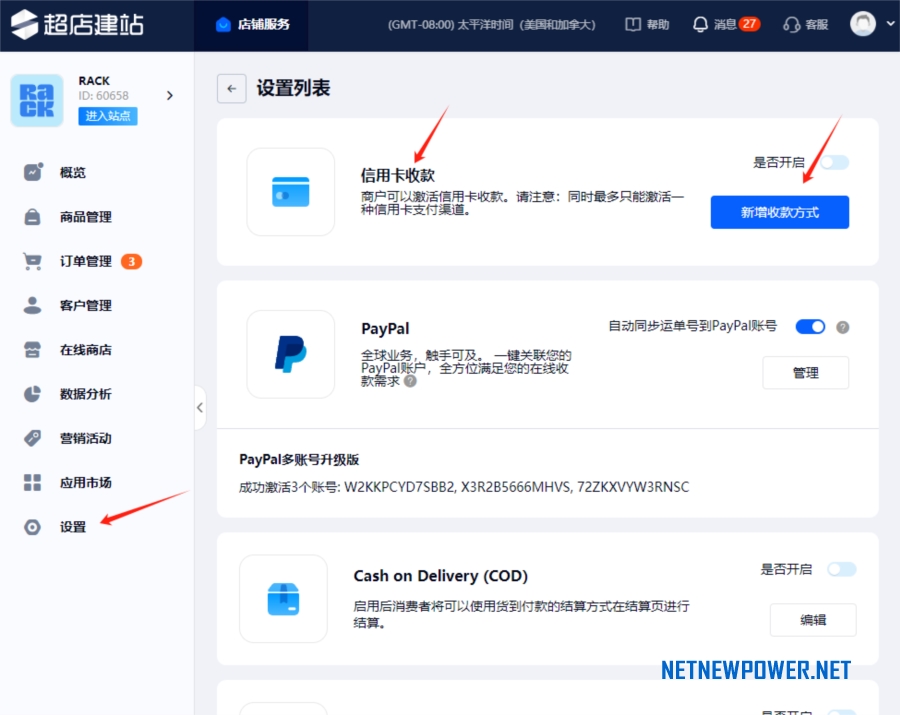Open the 帮助 link
The width and height of the screenshot is (900, 715).
coord(657,25)
